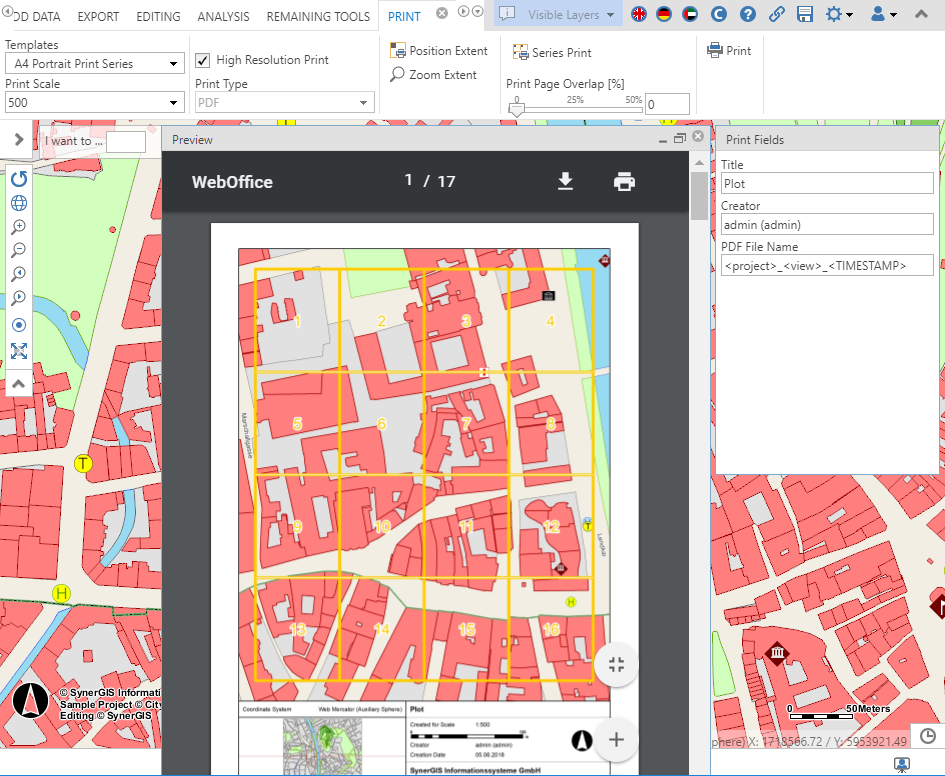Click the full extent globe icon
The image size is (945, 776).
point(18,202)
